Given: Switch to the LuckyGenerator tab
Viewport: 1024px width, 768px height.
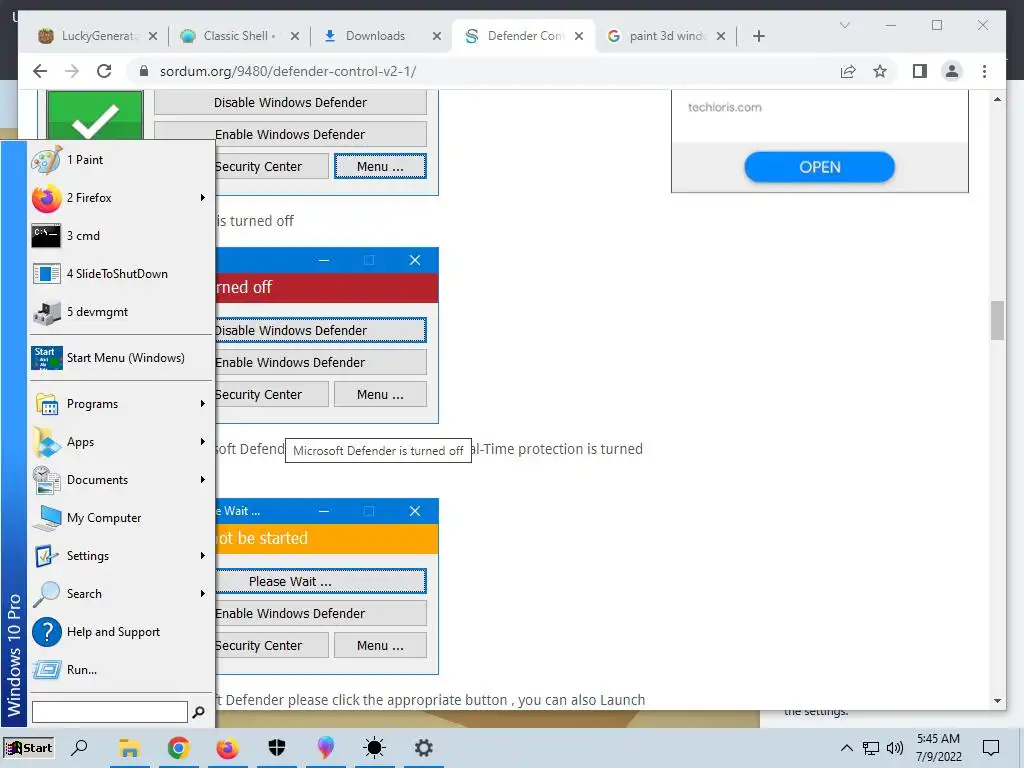Looking at the screenshot, I should 98,36.
